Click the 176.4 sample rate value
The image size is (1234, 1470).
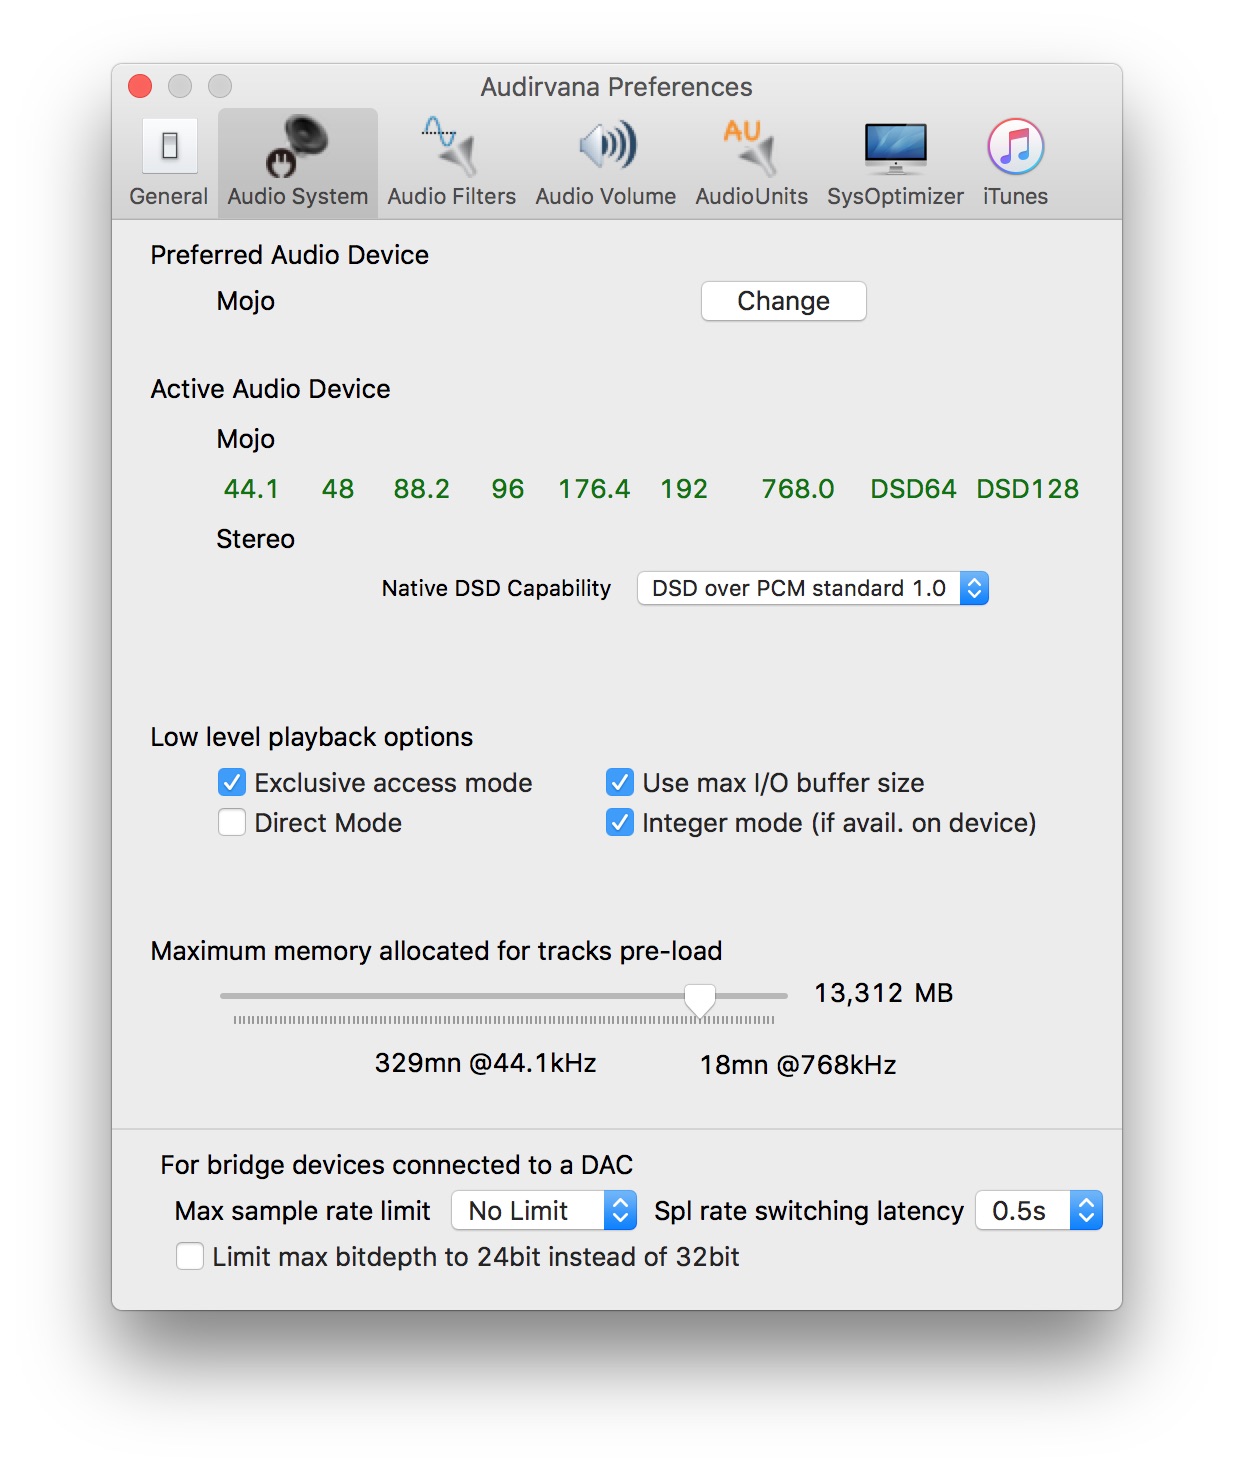(x=594, y=489)
